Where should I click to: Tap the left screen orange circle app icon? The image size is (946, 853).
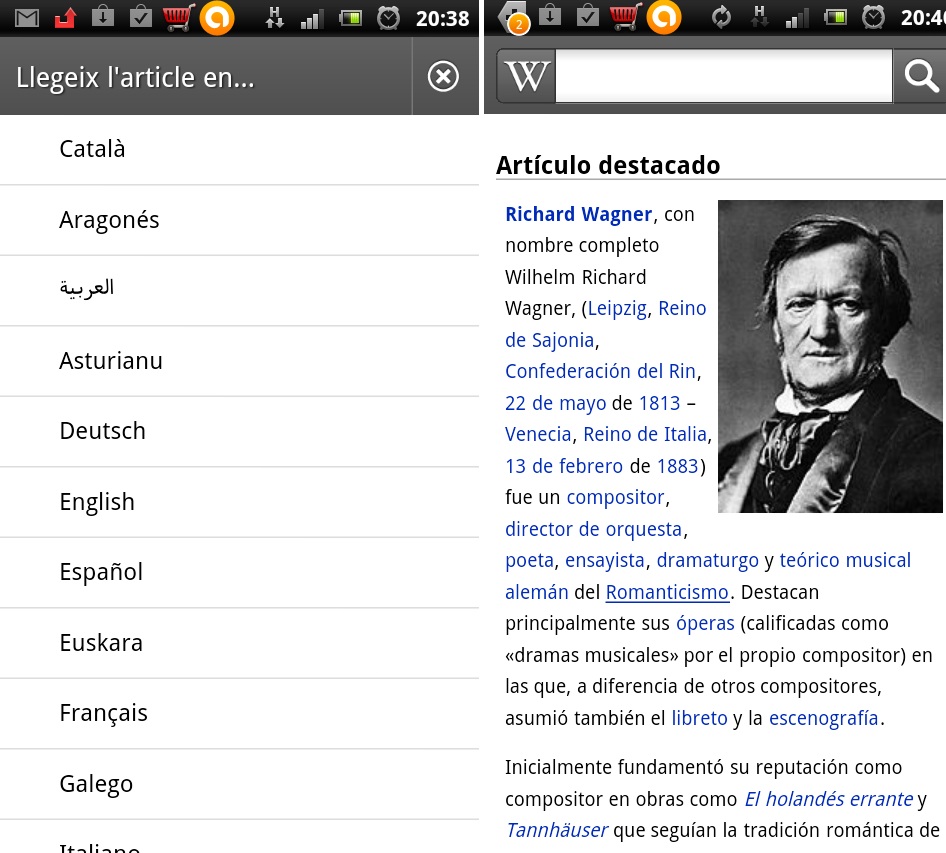tap(217, 18)
